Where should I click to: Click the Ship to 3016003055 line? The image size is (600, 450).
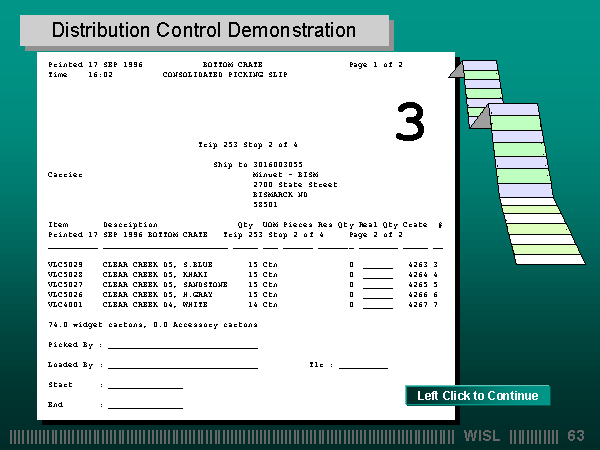[258, 165]
